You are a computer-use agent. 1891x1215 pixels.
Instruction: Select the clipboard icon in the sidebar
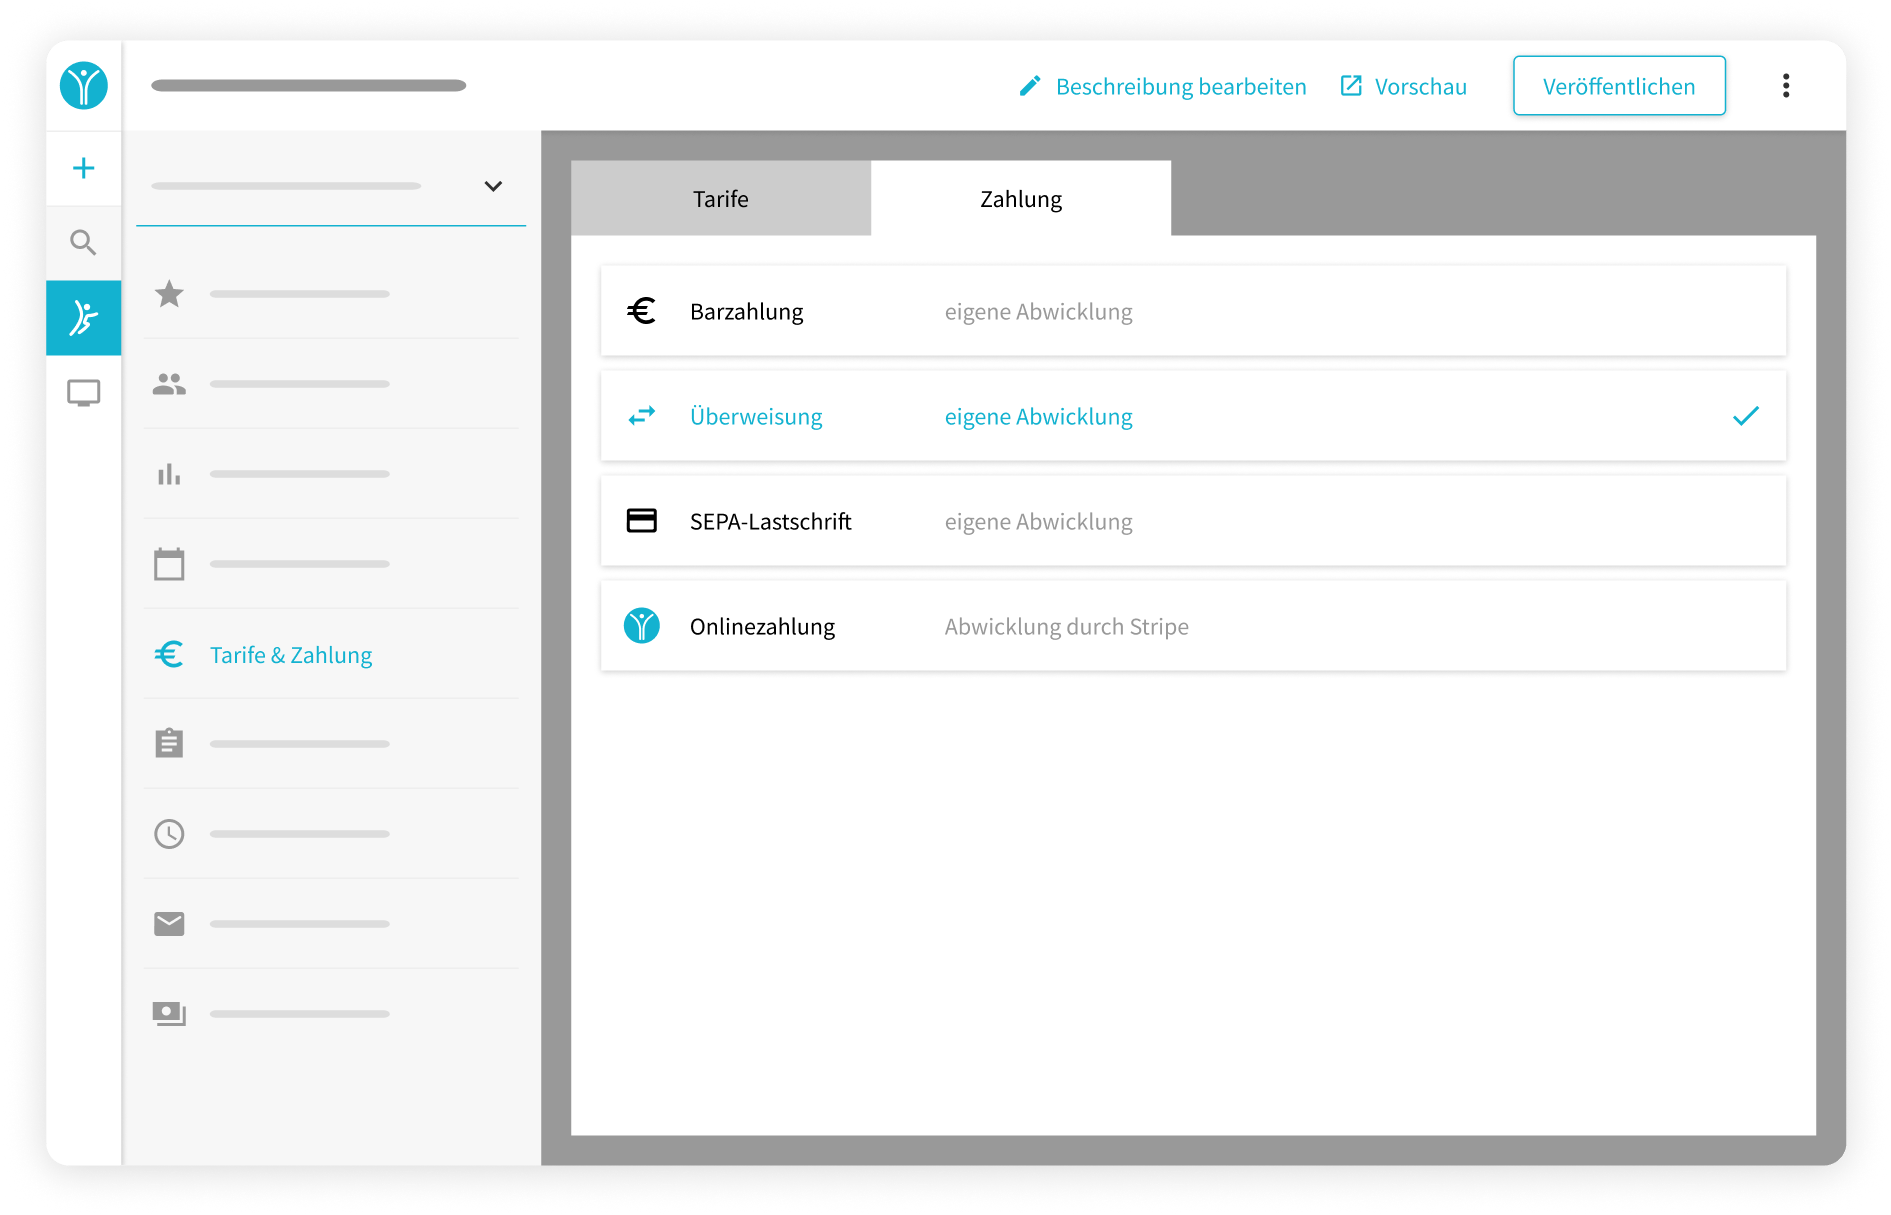tap(169, 743)
